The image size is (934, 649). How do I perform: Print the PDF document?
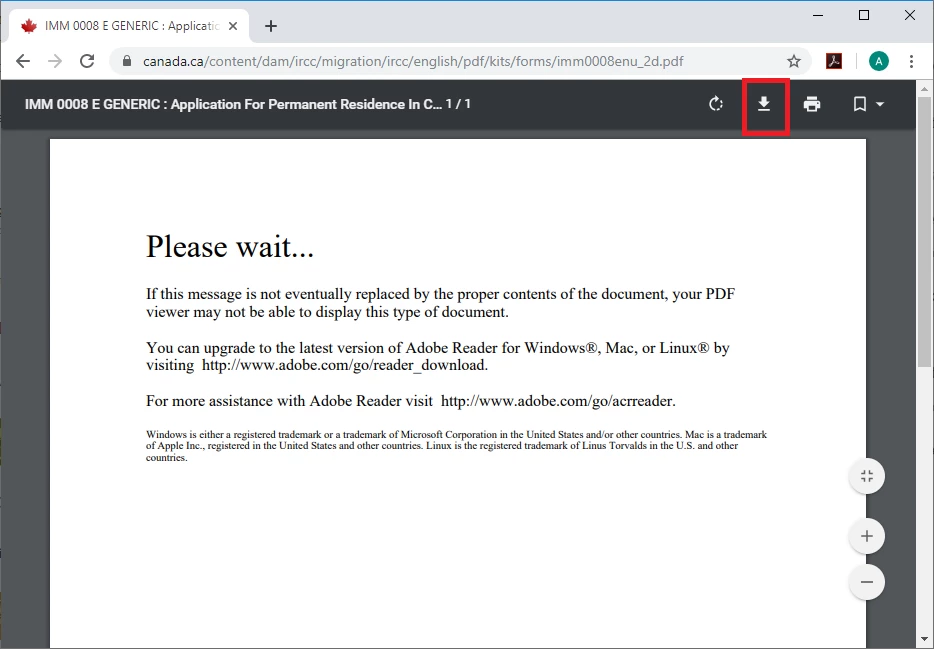(x=812, y=104)
